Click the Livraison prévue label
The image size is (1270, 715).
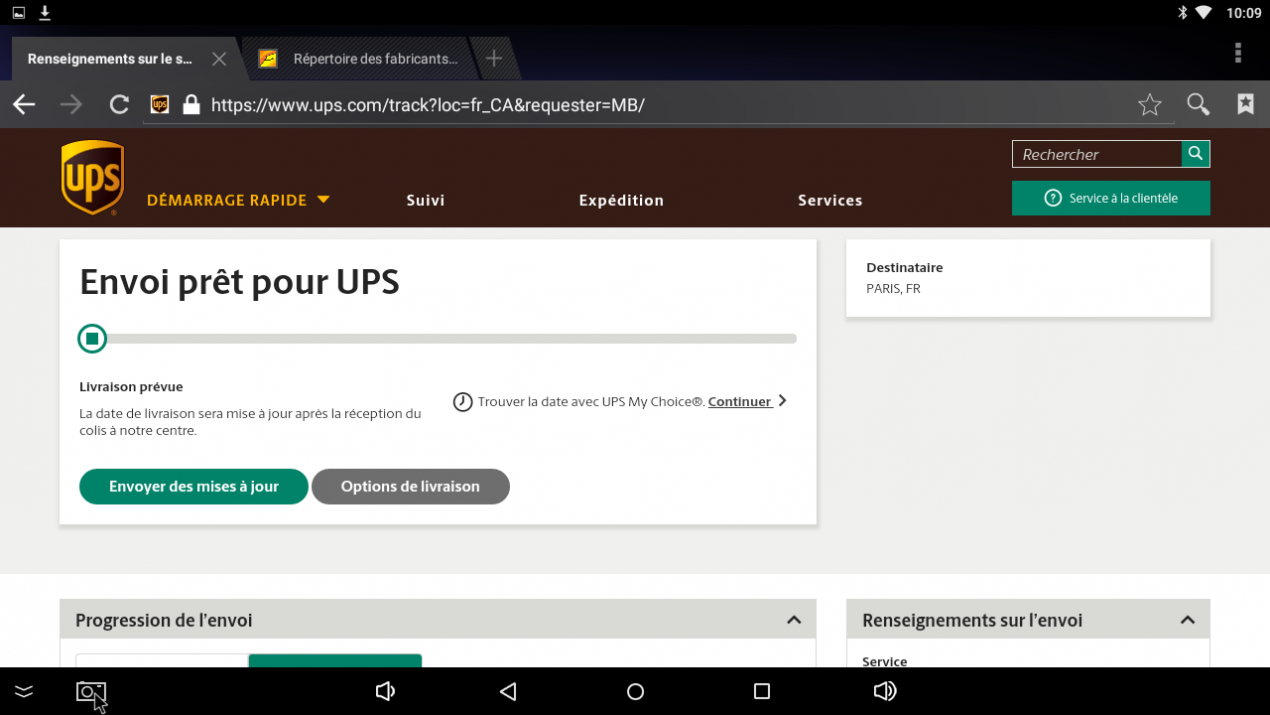point(131,387)
